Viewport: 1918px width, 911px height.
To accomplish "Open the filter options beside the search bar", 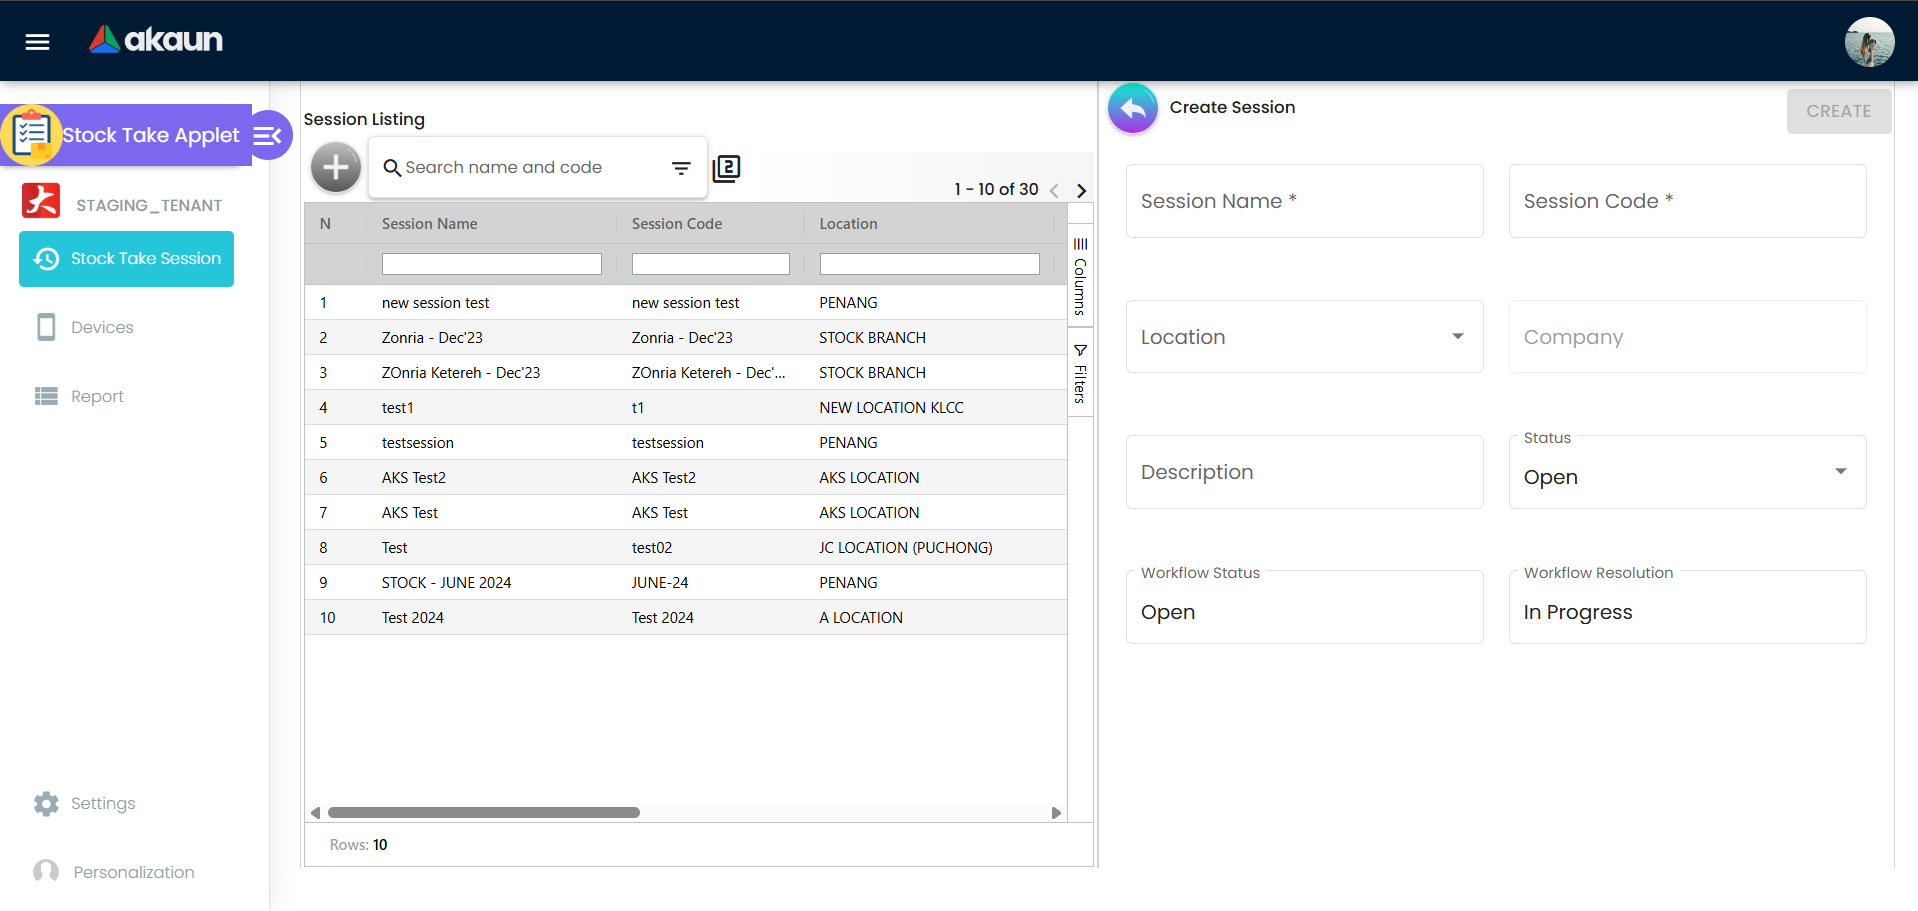I will 681,167.
